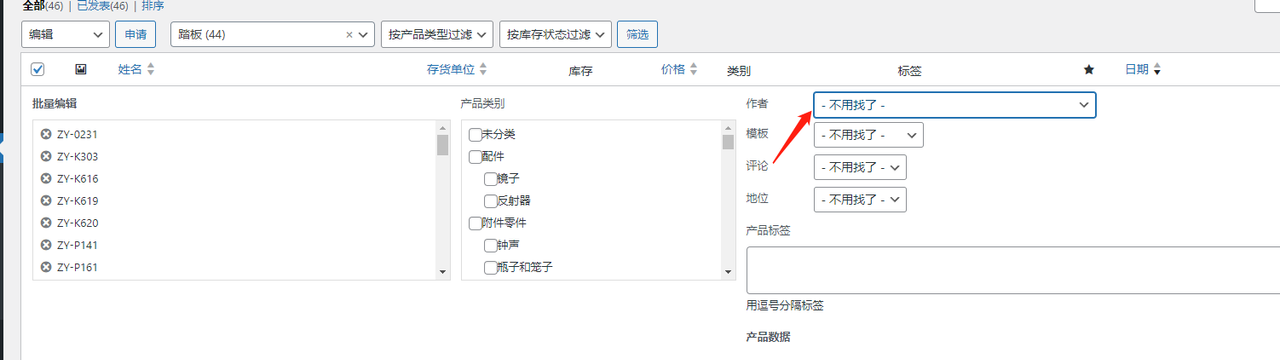Viewport: 1280px width, 360px height.
Task: Click the 标签 column header
Action: [909, 71]
